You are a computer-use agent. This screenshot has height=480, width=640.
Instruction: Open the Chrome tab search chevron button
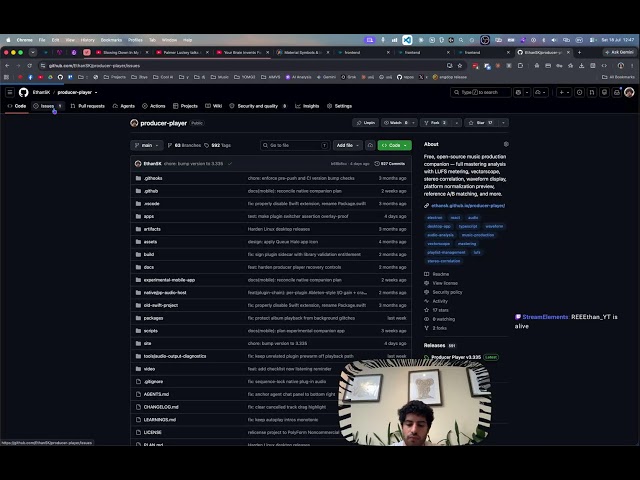point(33,52)
